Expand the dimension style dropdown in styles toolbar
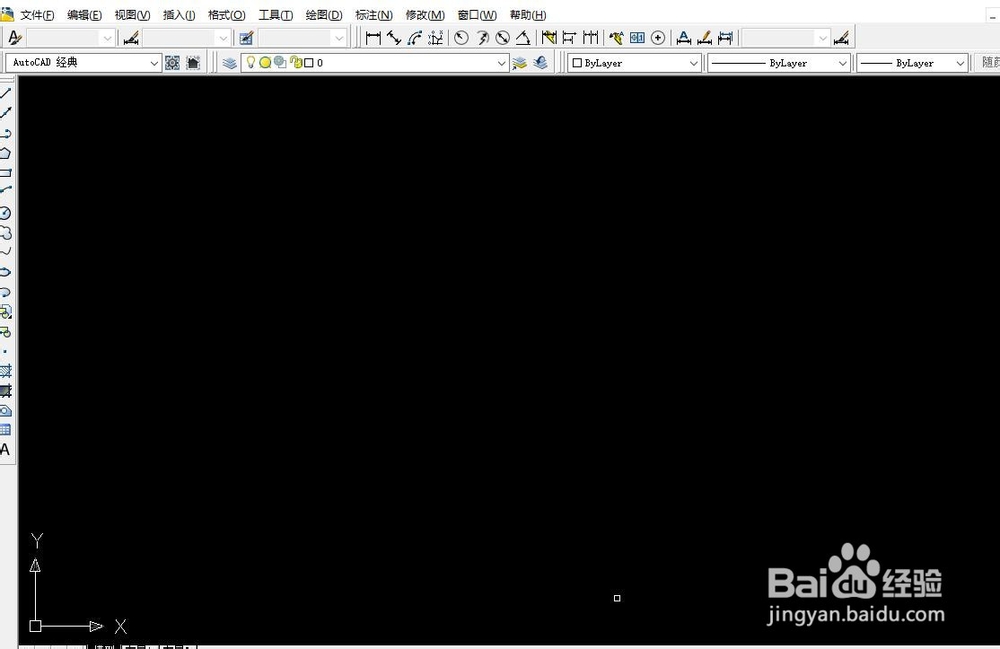1000x649 pixels. point(223,38)
